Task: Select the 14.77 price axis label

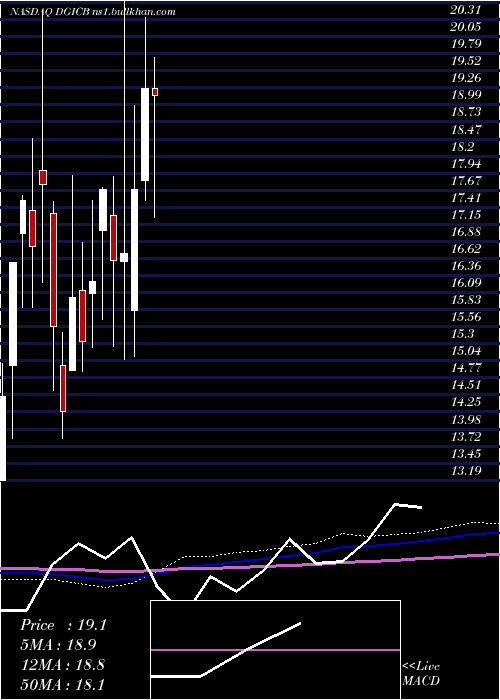Action: (x=466, y=368)
